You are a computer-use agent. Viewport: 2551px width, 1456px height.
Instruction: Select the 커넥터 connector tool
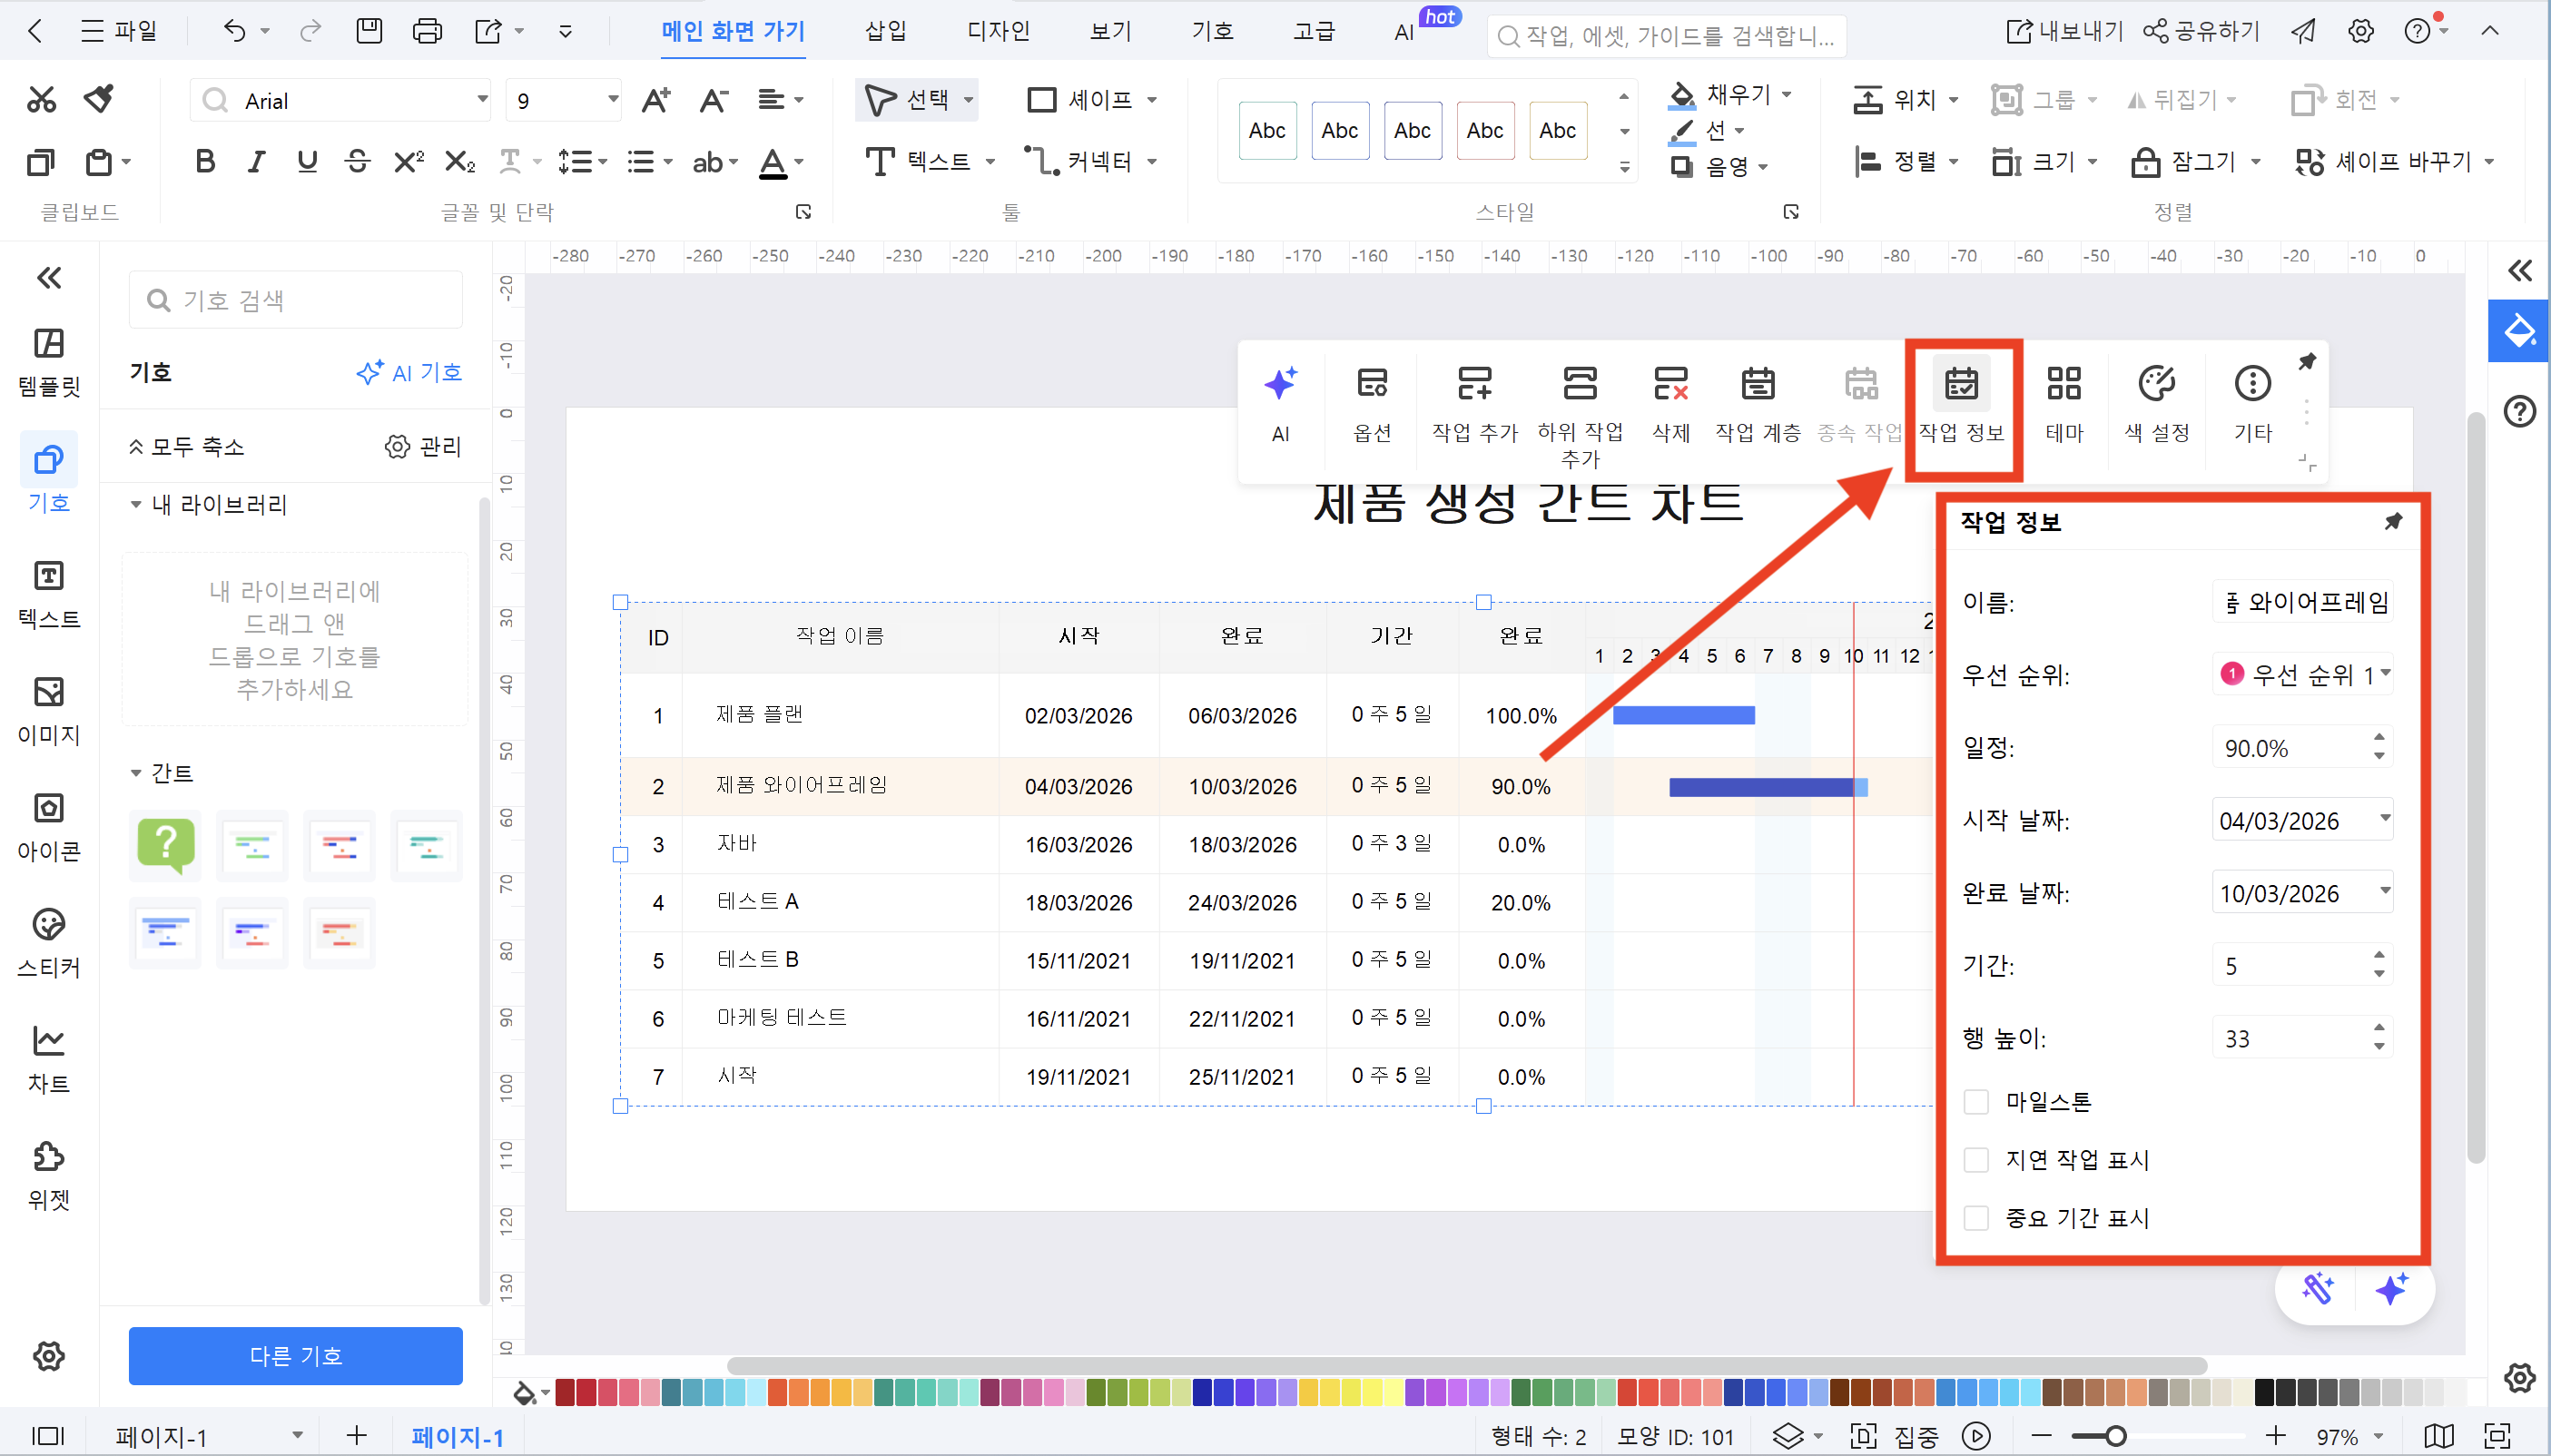(1085, 161)
